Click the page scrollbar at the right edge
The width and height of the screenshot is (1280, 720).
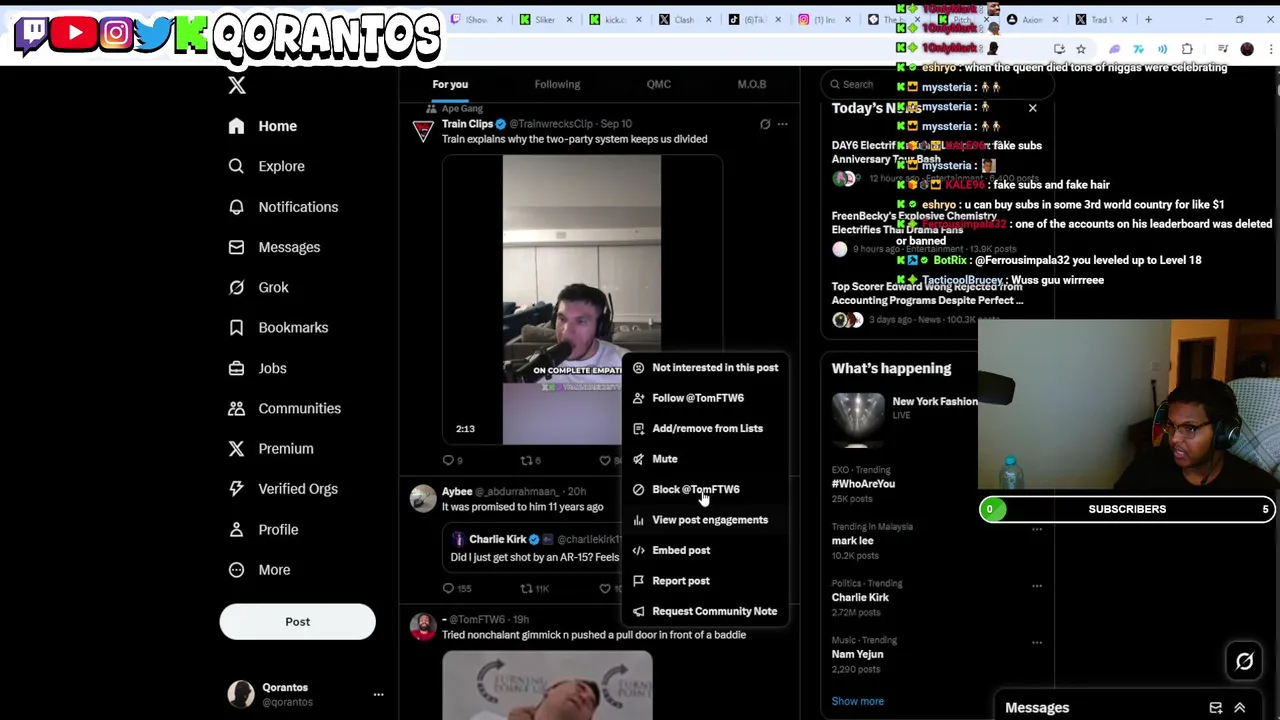(1275, 90)
